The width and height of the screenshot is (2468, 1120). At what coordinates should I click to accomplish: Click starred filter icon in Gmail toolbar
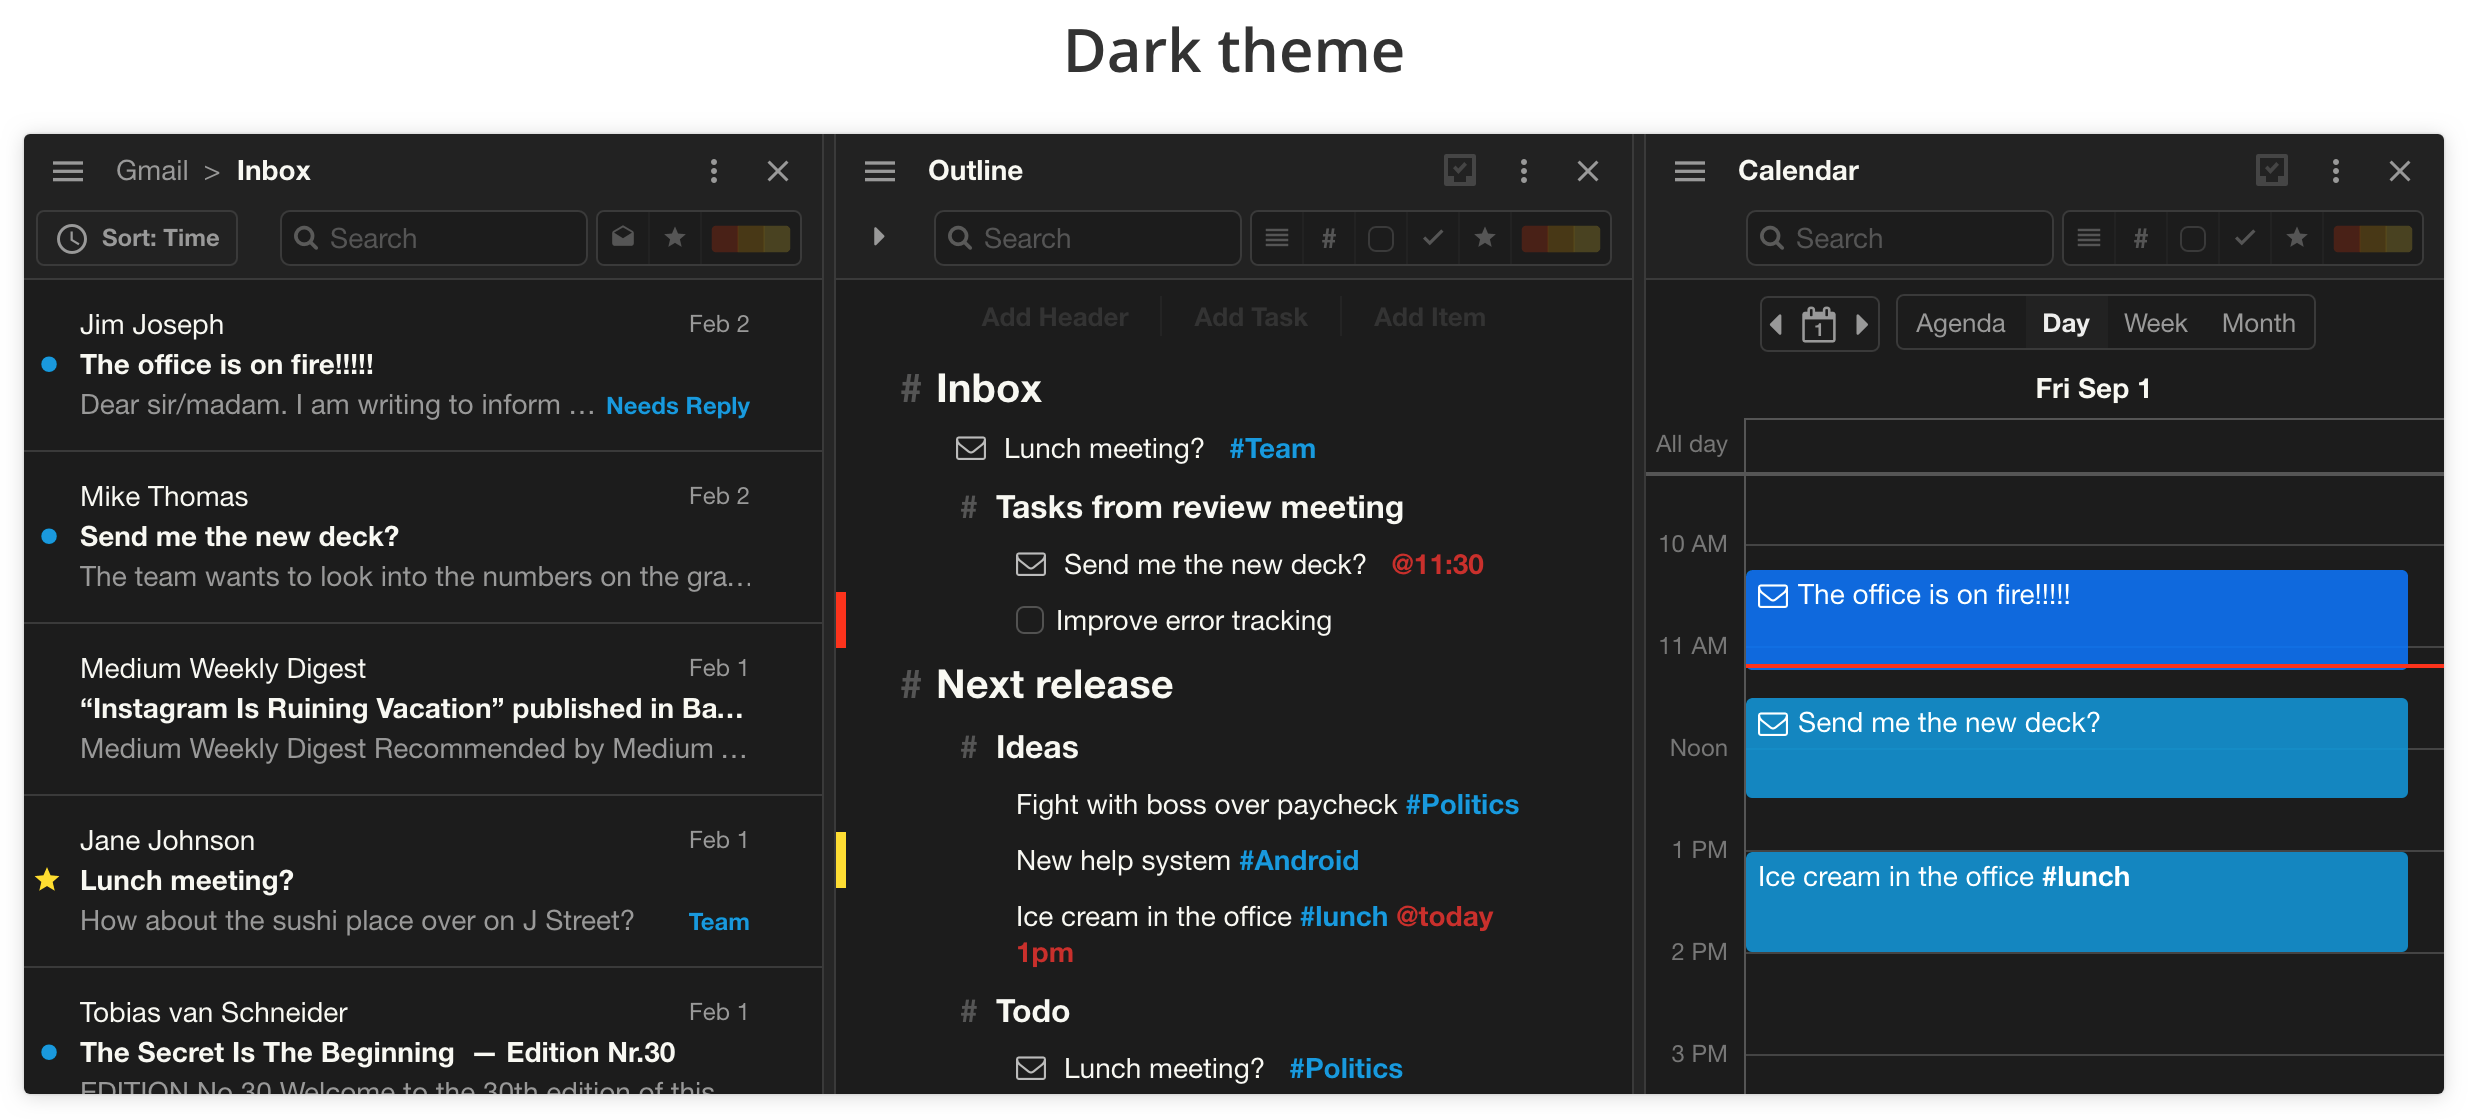[675, 238]
